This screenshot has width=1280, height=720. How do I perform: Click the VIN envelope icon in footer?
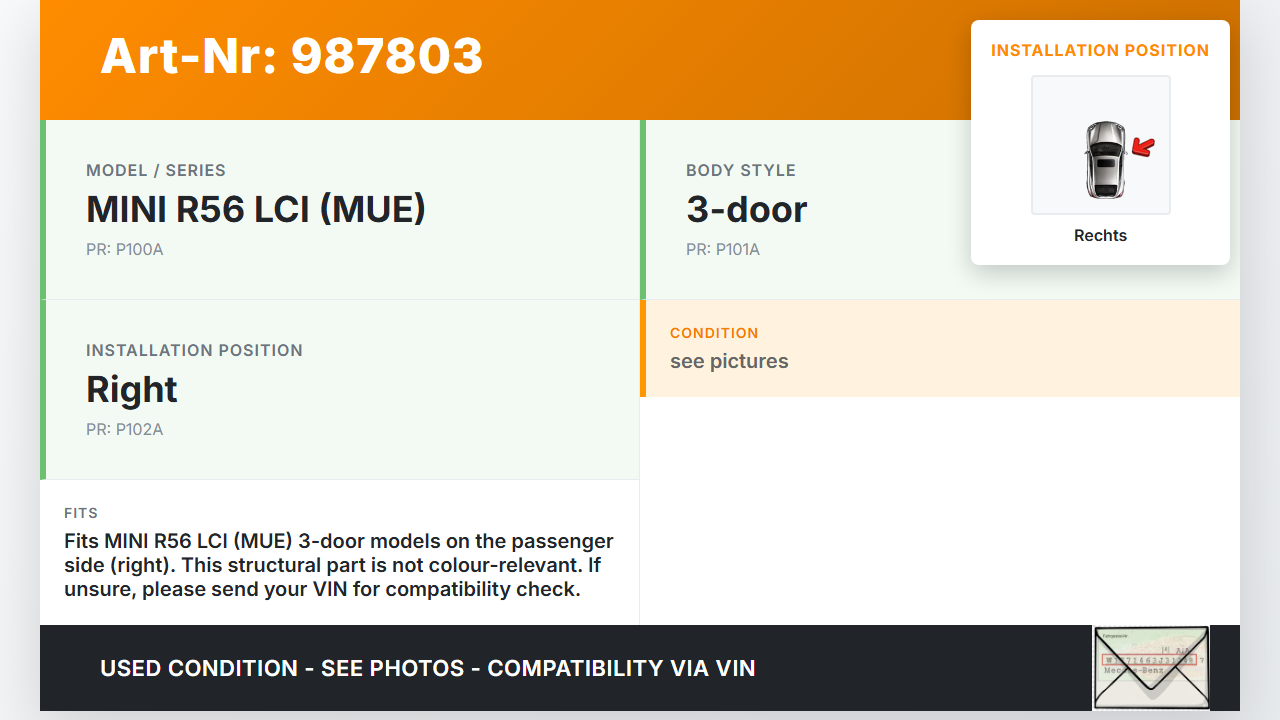(x=1151, y=667)
